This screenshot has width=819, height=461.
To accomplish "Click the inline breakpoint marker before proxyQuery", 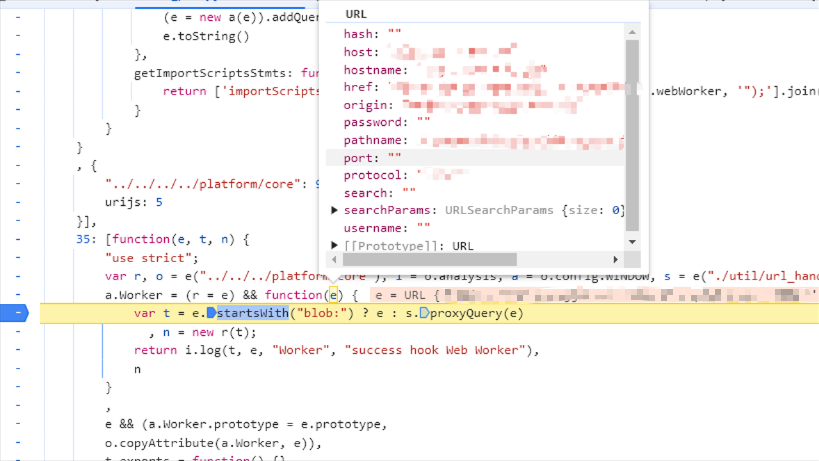I will [424, 314].
